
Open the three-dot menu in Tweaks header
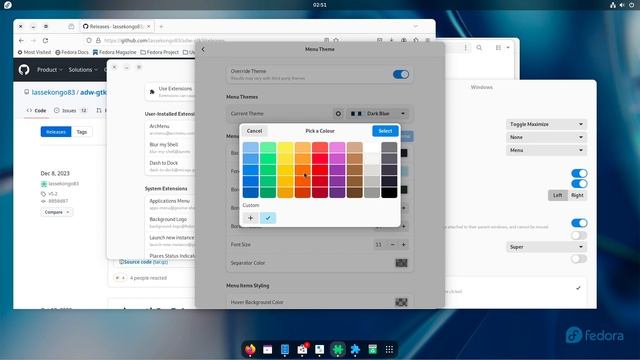pos(465,48)
